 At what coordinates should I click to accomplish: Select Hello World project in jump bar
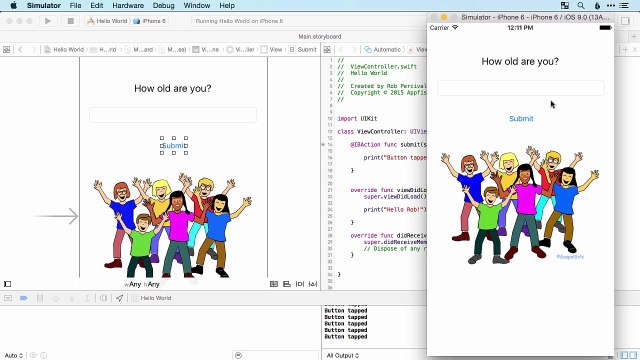64,49
